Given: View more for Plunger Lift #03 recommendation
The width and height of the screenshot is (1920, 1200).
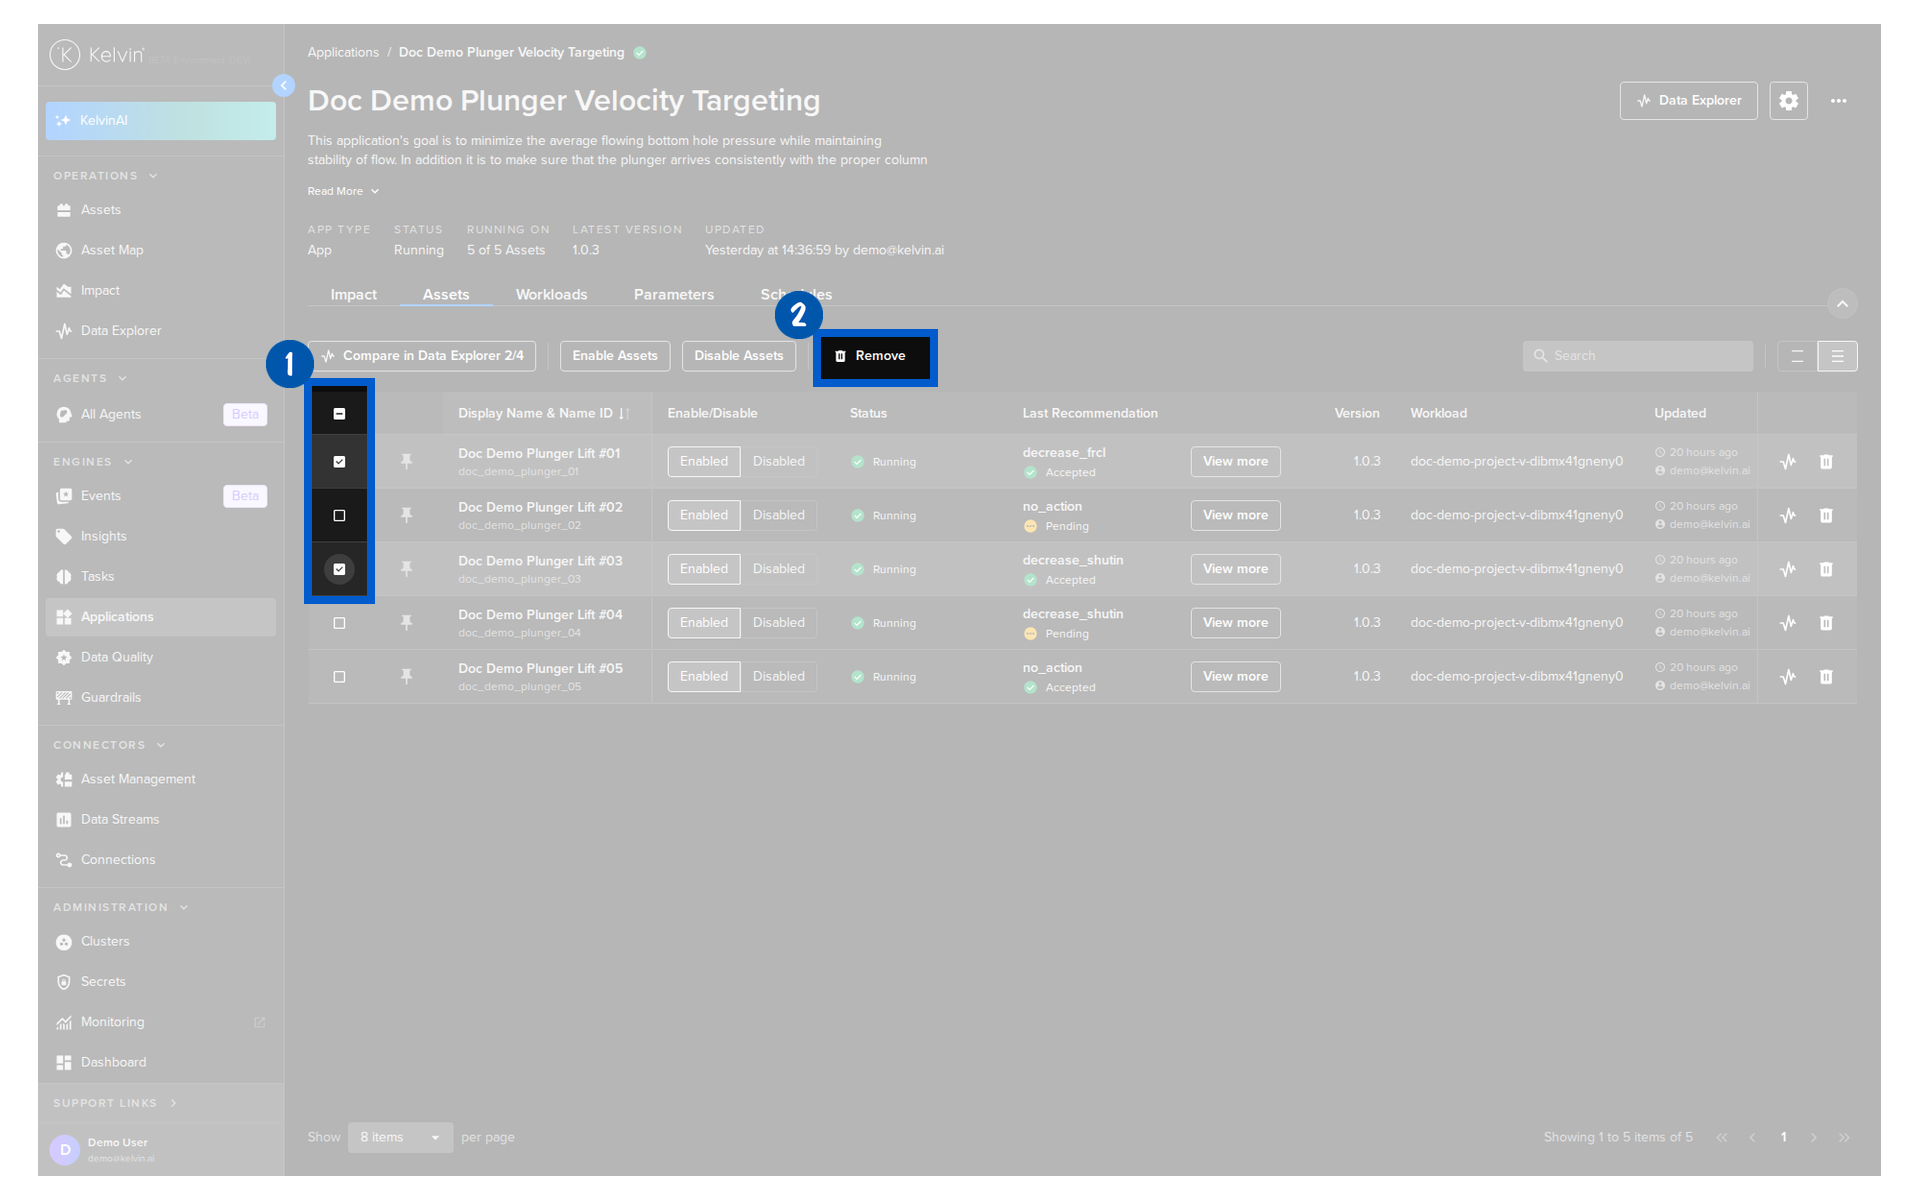Looking at the screenshot, I should pyautogui.click(x=1235, y=569).
